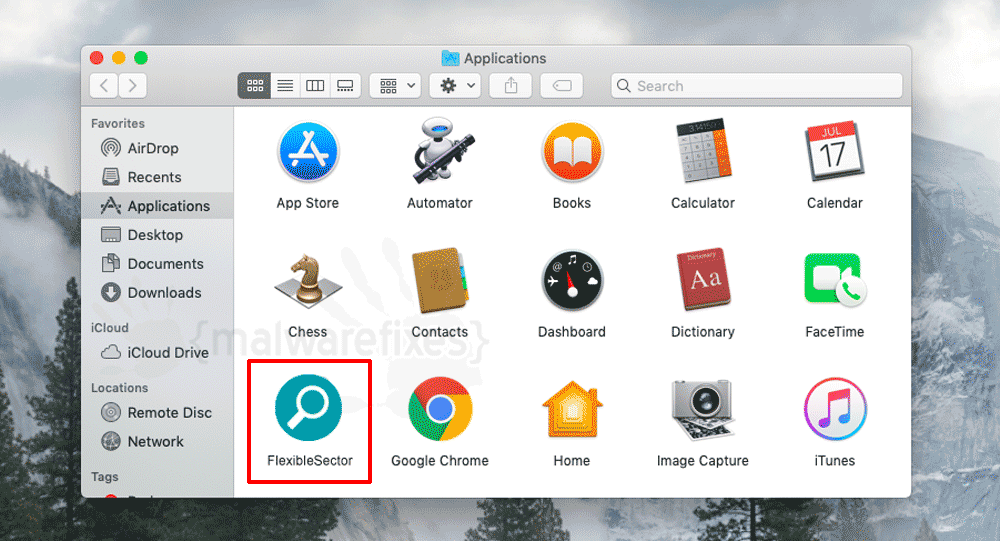Open AirDrop in the sidebar
The image size is (1000, 541).
[x=158, y=148]
